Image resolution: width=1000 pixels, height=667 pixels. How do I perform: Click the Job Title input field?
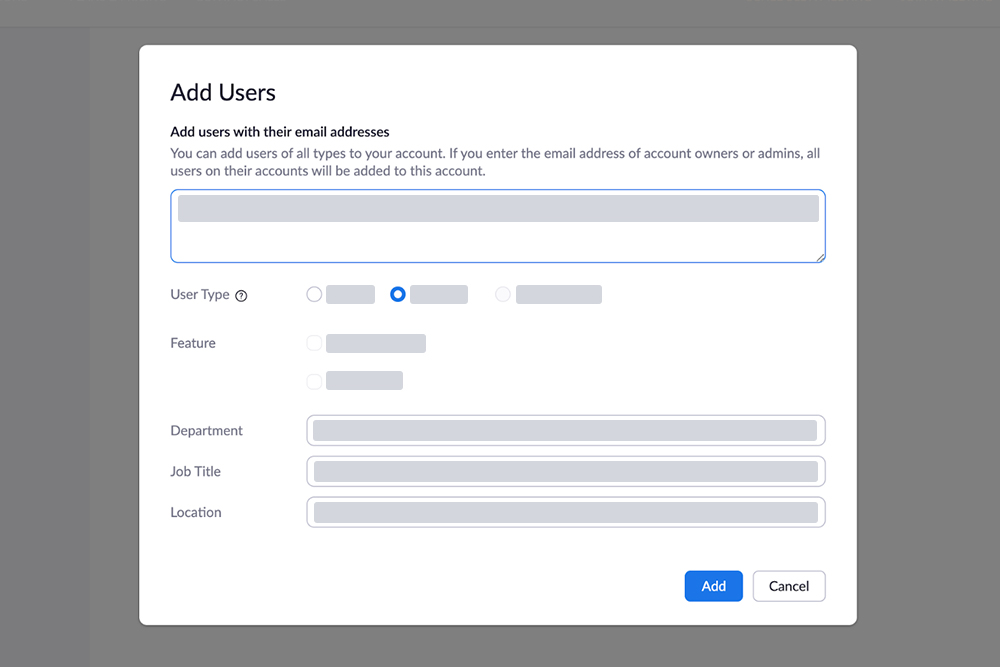[565, 471]
